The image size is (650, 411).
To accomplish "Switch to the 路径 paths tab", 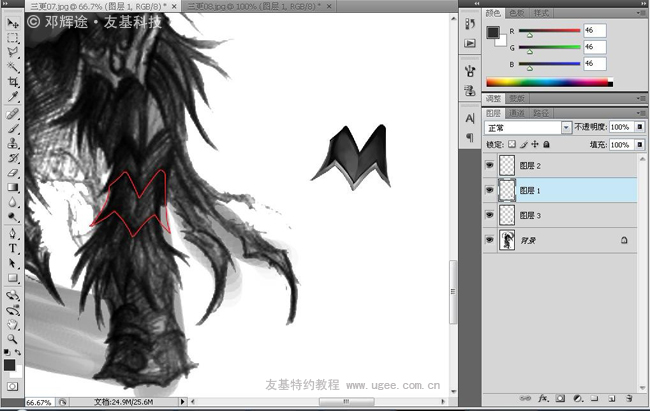I will 541,113.
